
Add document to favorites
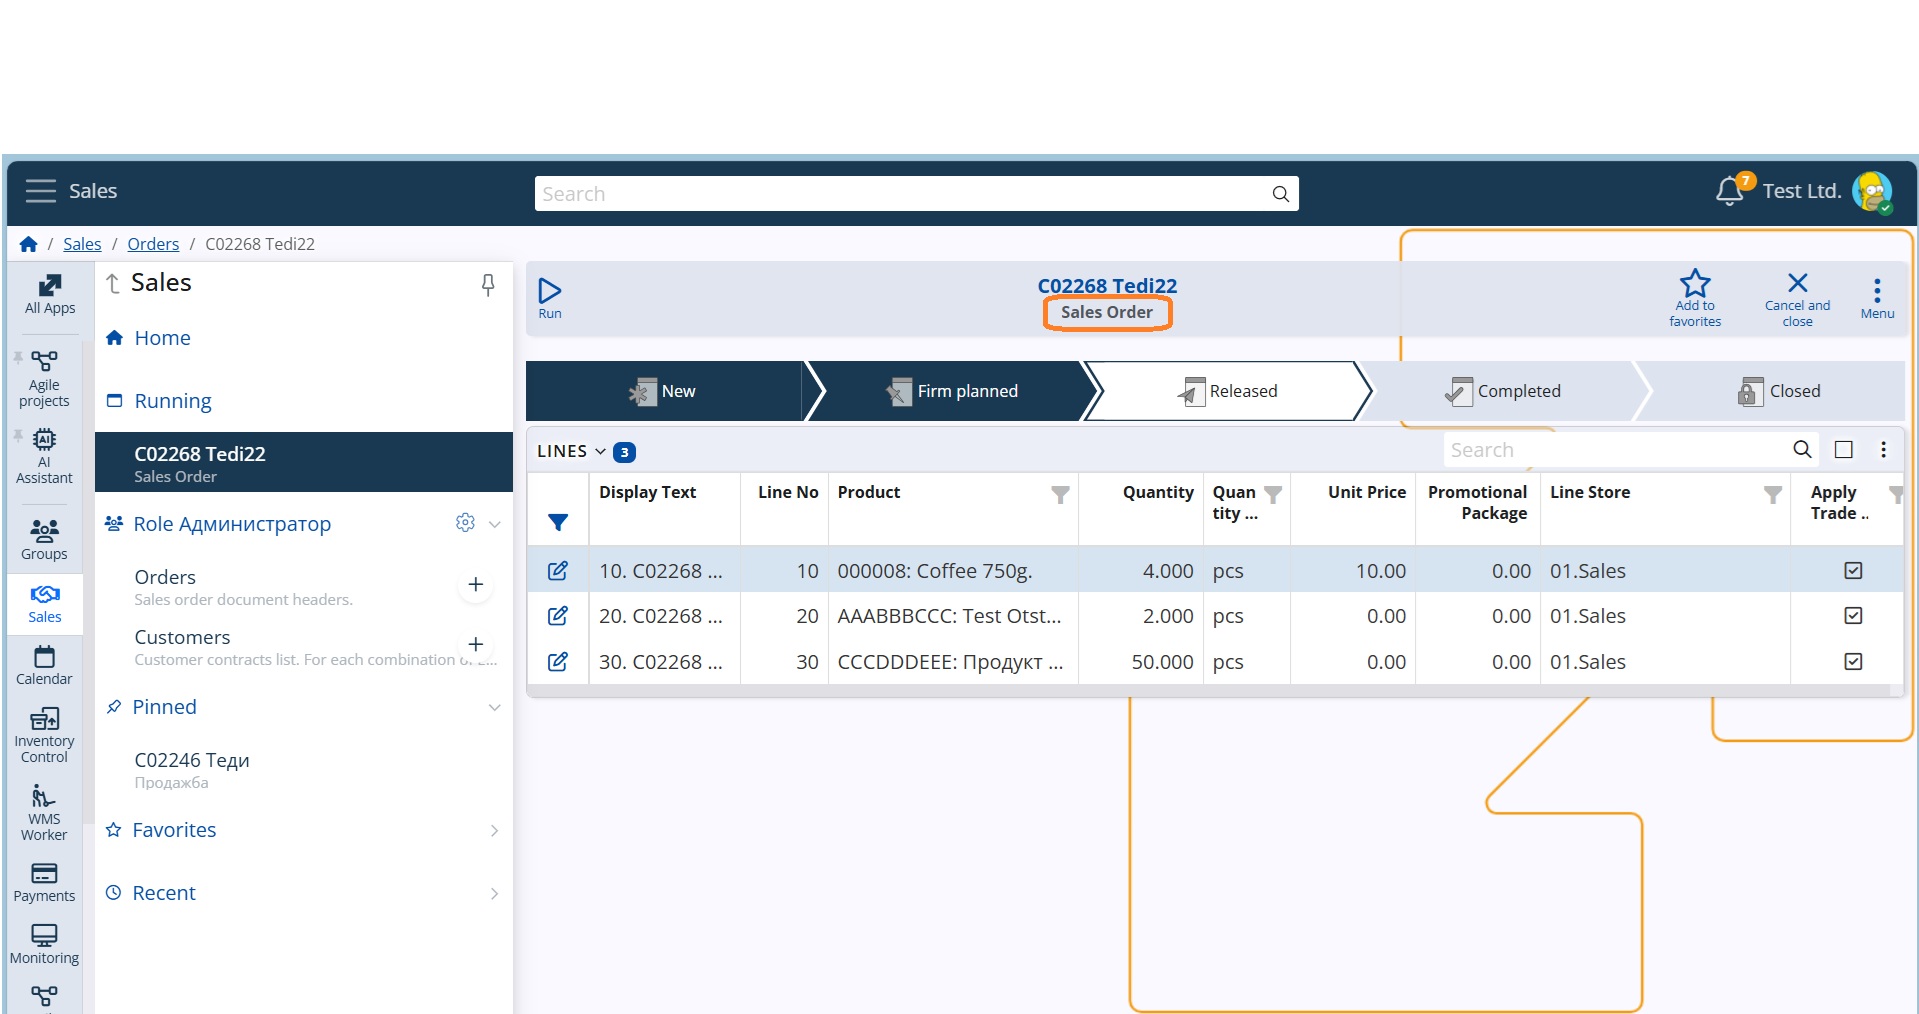(1695, 298)
